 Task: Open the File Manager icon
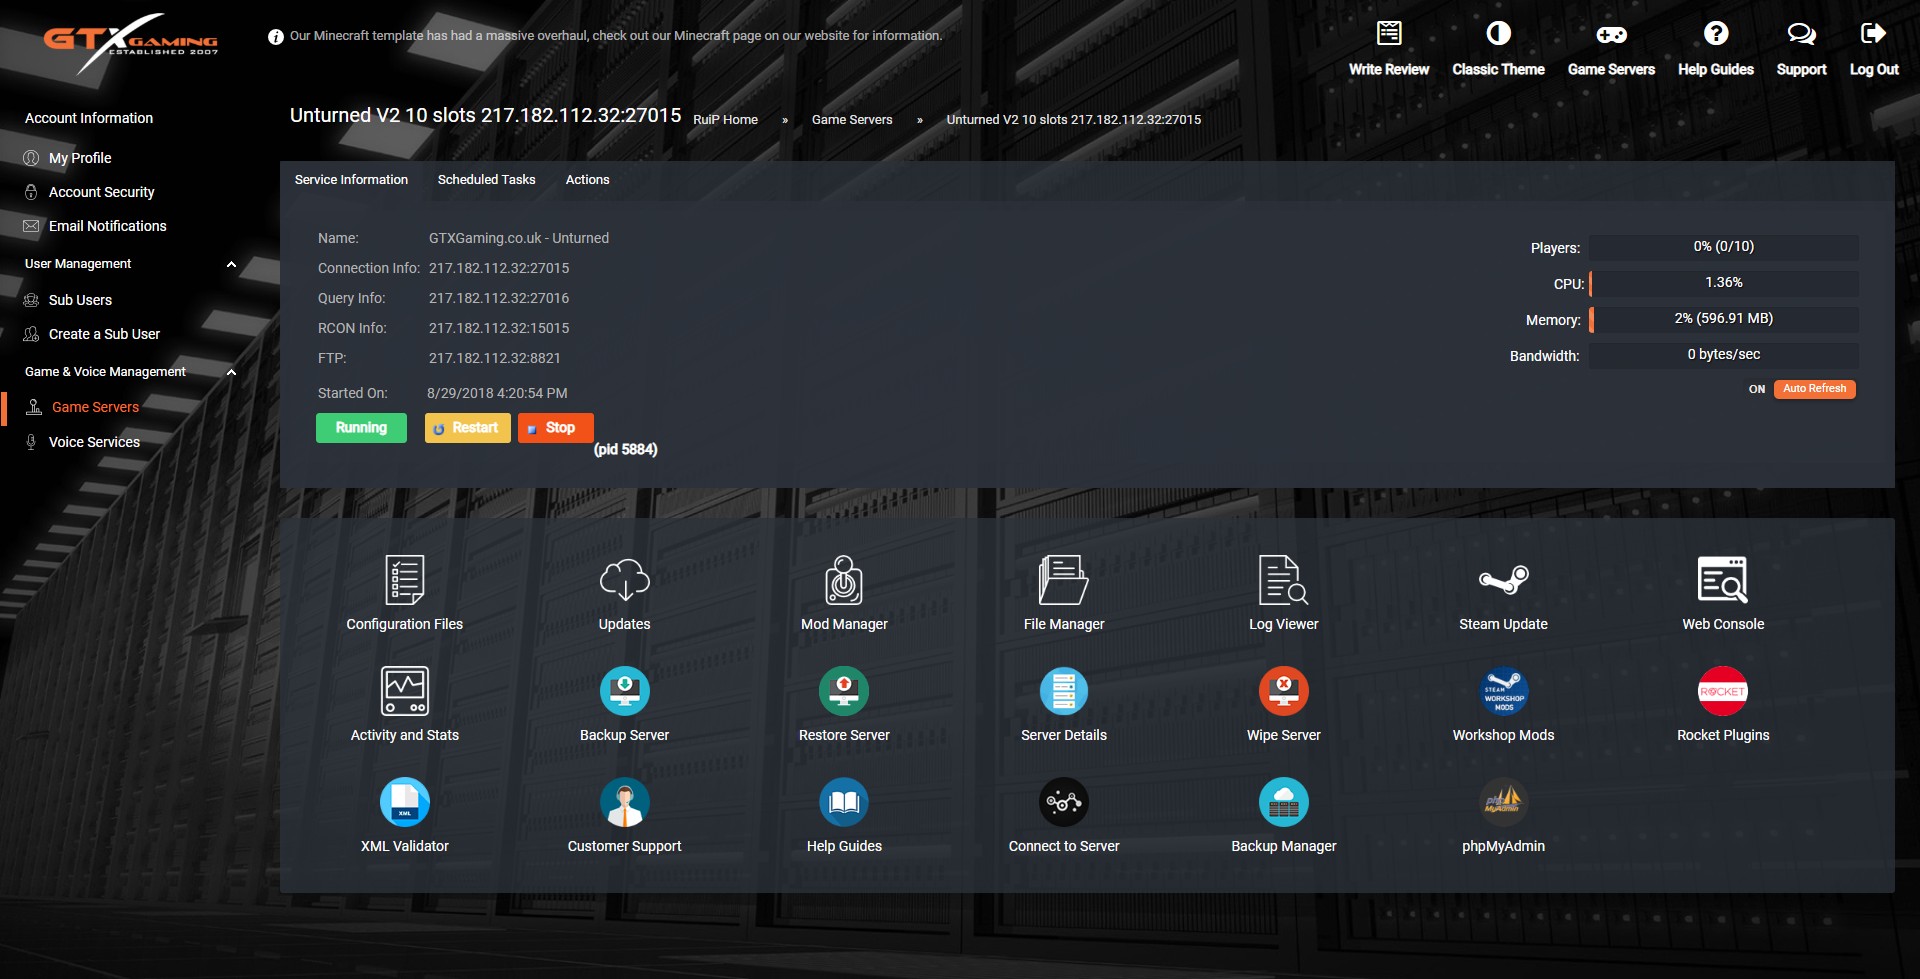pos(1064,580)
